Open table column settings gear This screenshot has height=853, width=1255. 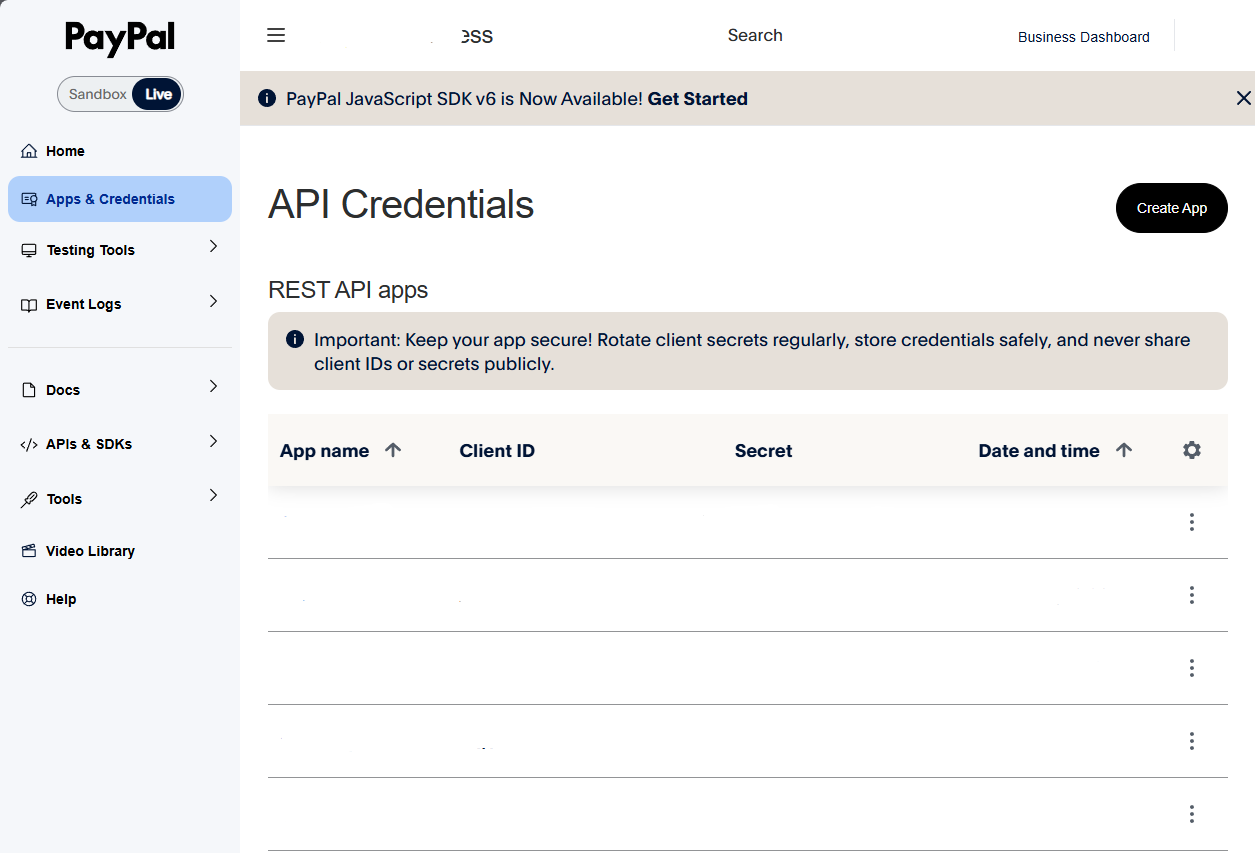(1191, 451)
